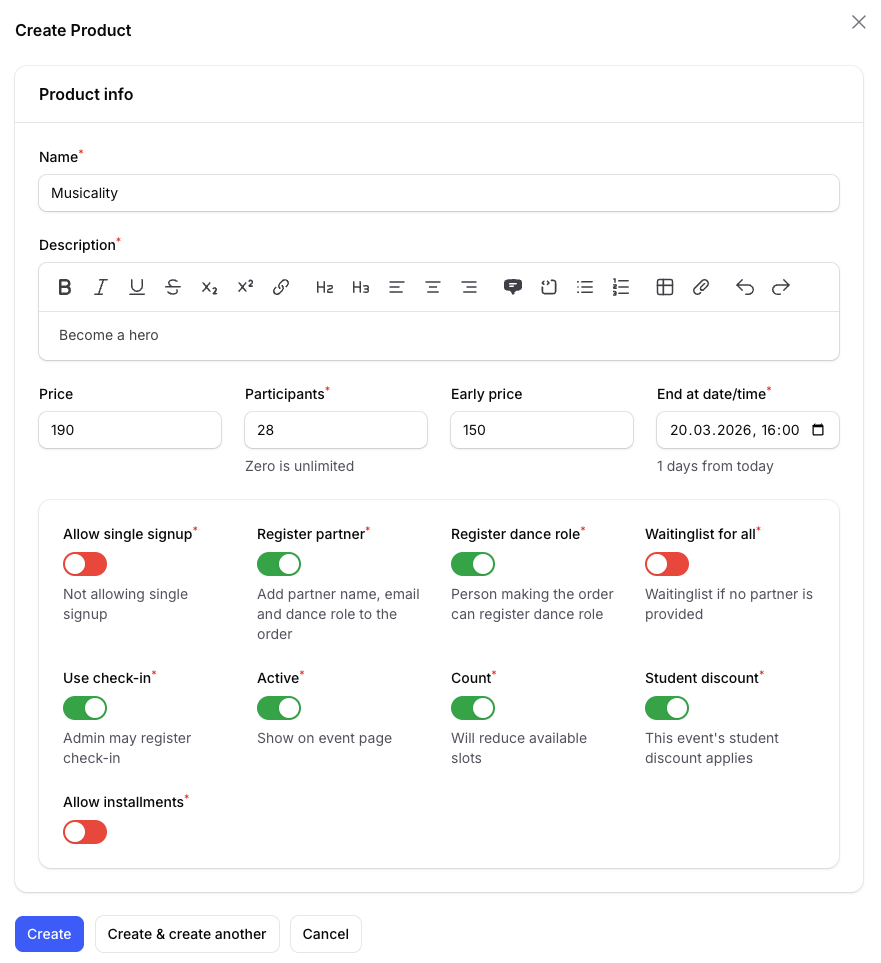Center align the description text

tap(433, 287)
